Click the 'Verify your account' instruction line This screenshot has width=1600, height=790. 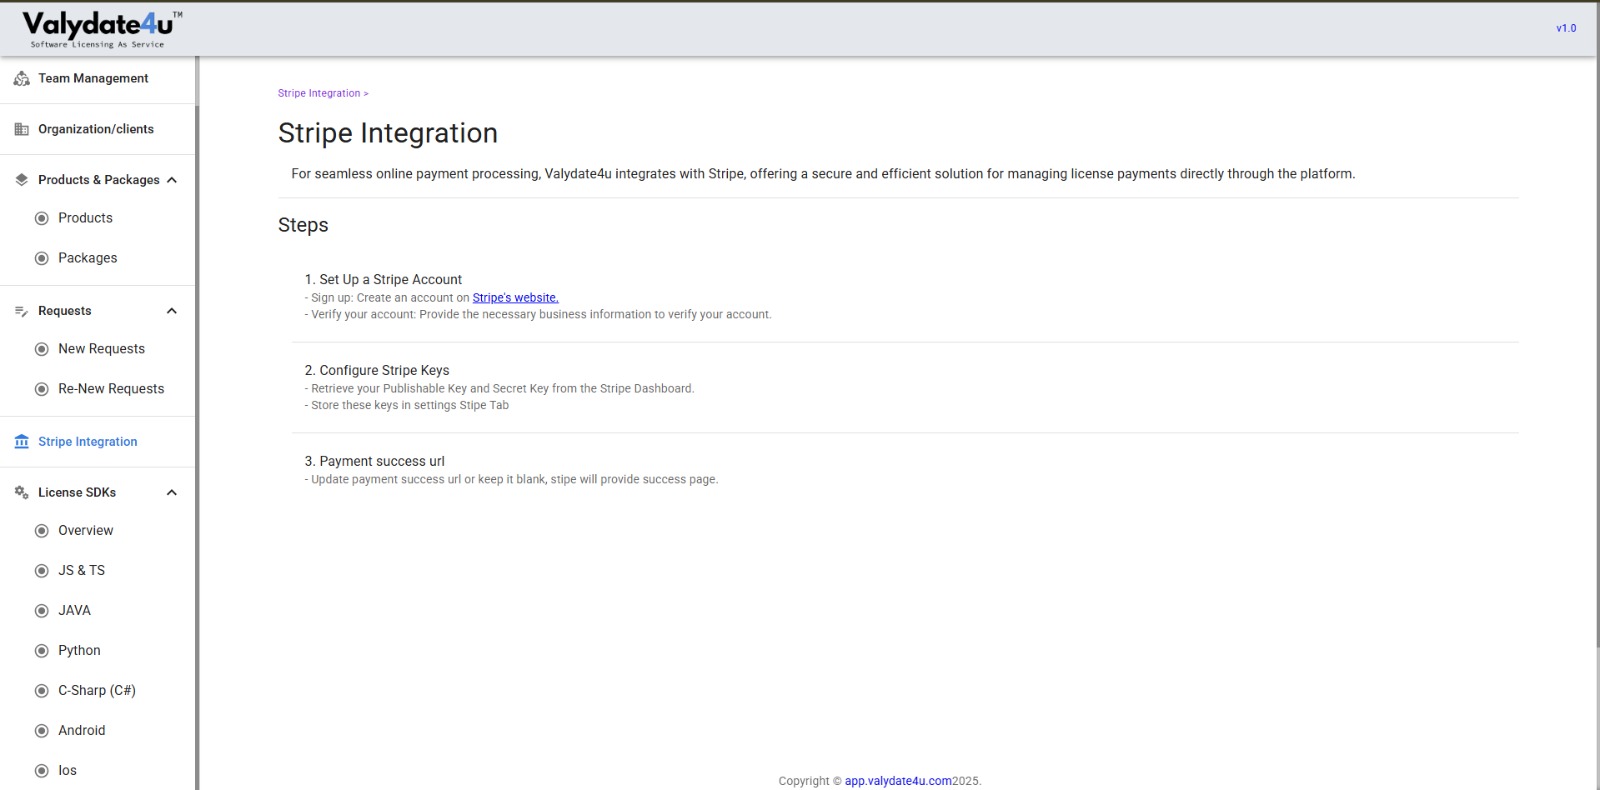click(x=538, y=315)
